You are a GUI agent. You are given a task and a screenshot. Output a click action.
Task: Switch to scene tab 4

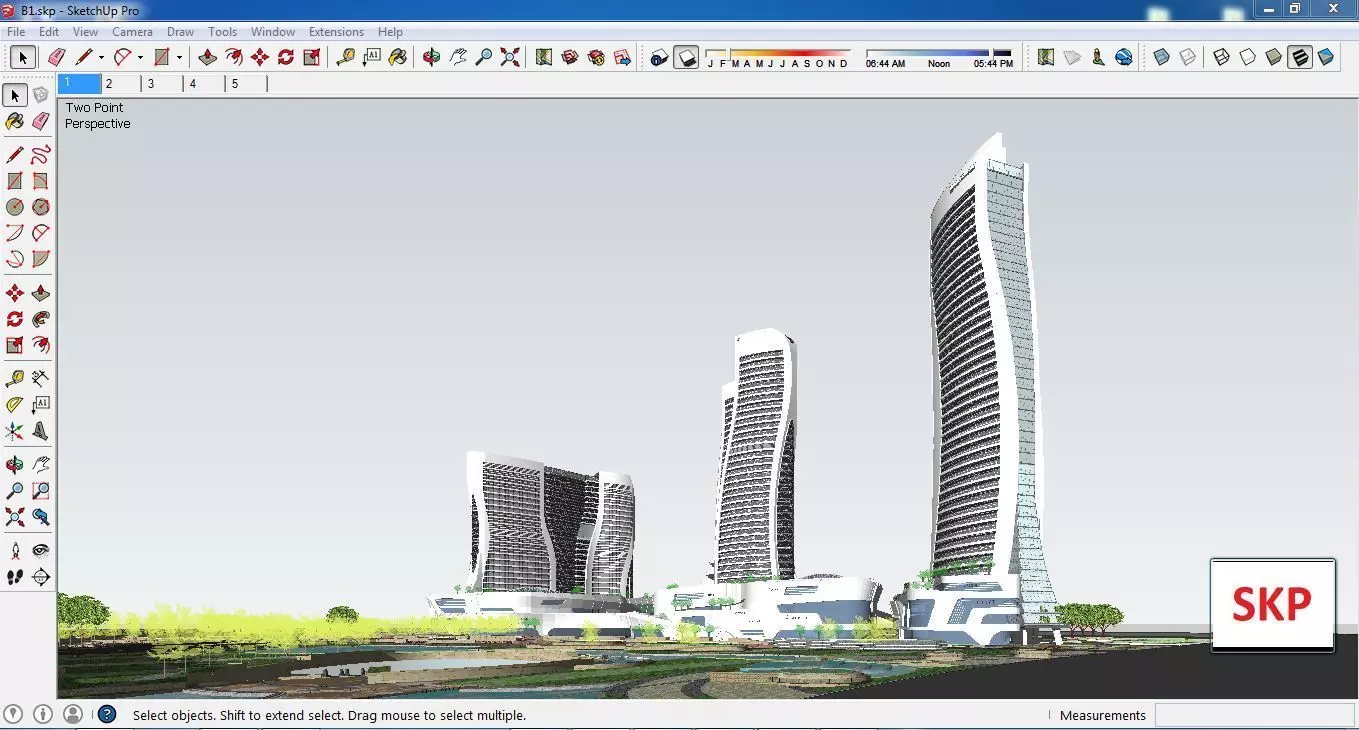pos(205,84)
